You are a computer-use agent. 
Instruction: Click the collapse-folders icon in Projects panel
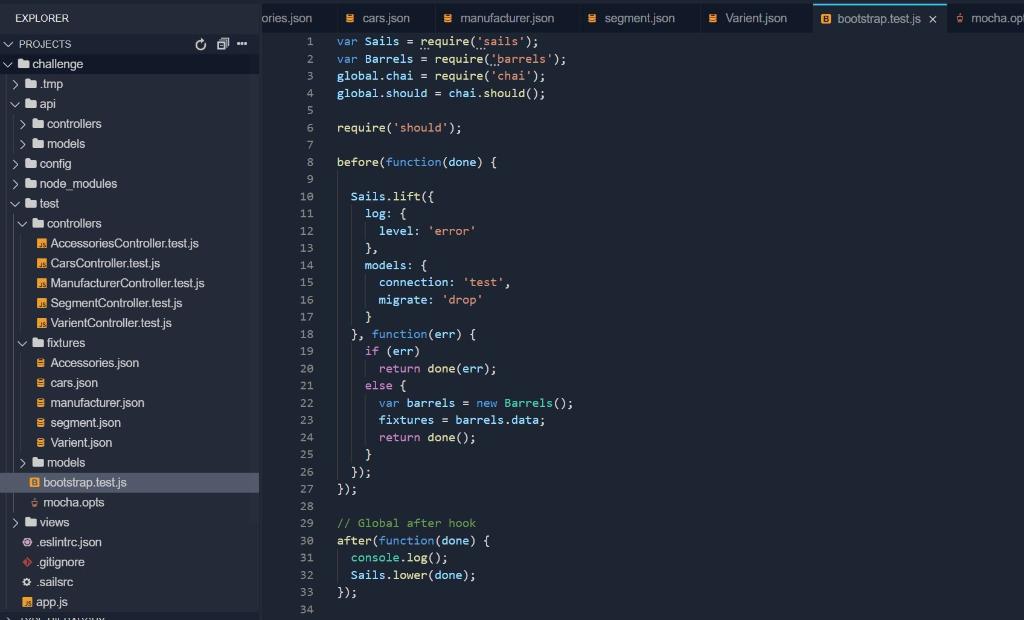pyautogui.click(x=222, y=44)
